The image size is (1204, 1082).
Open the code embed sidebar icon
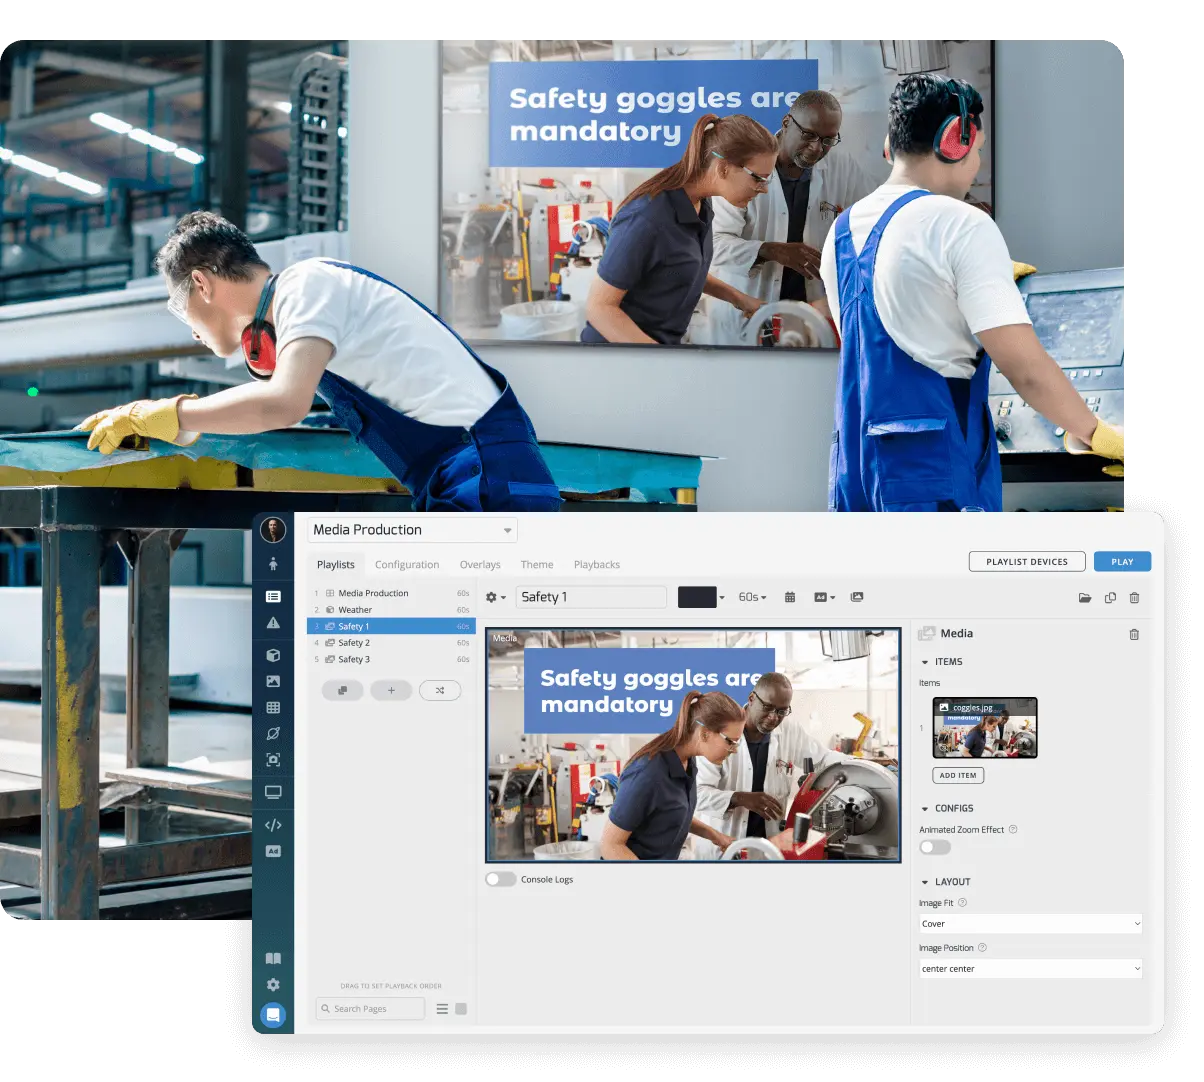click(273, 825)
